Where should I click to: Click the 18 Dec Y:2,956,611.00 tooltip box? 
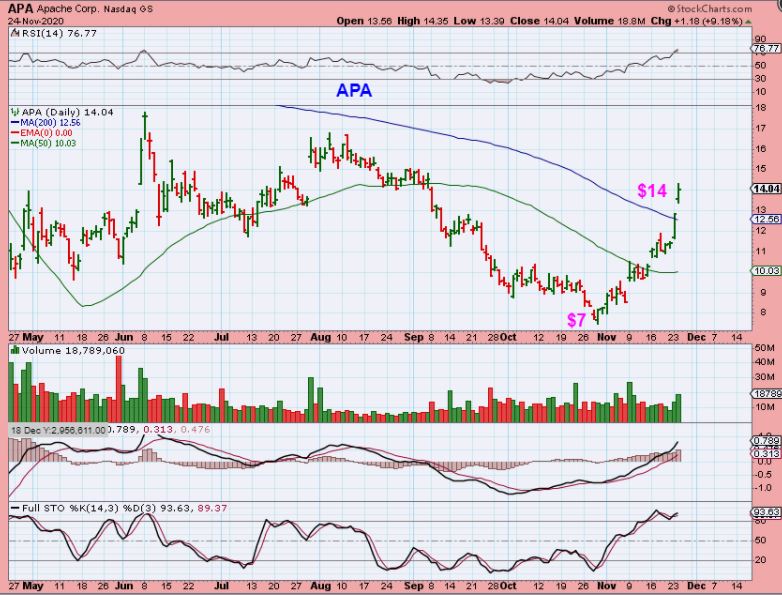(58, 430)
